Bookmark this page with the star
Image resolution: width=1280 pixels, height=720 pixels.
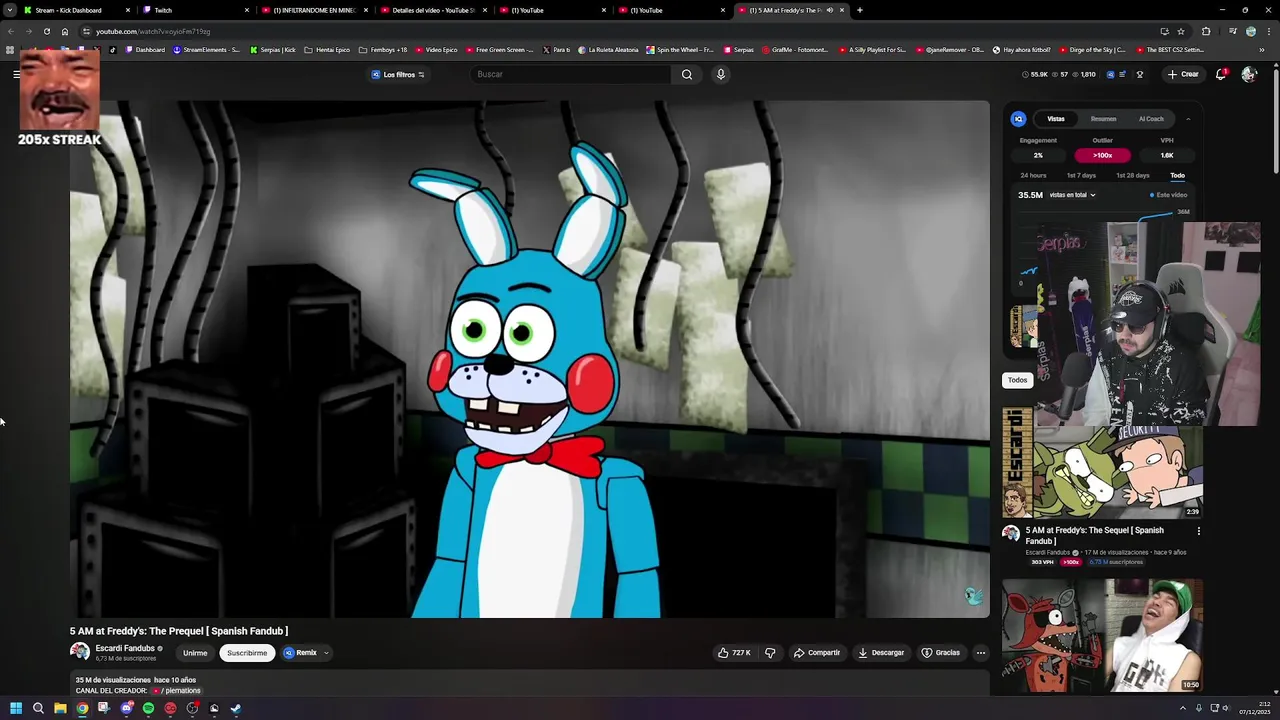[1181, 31]
